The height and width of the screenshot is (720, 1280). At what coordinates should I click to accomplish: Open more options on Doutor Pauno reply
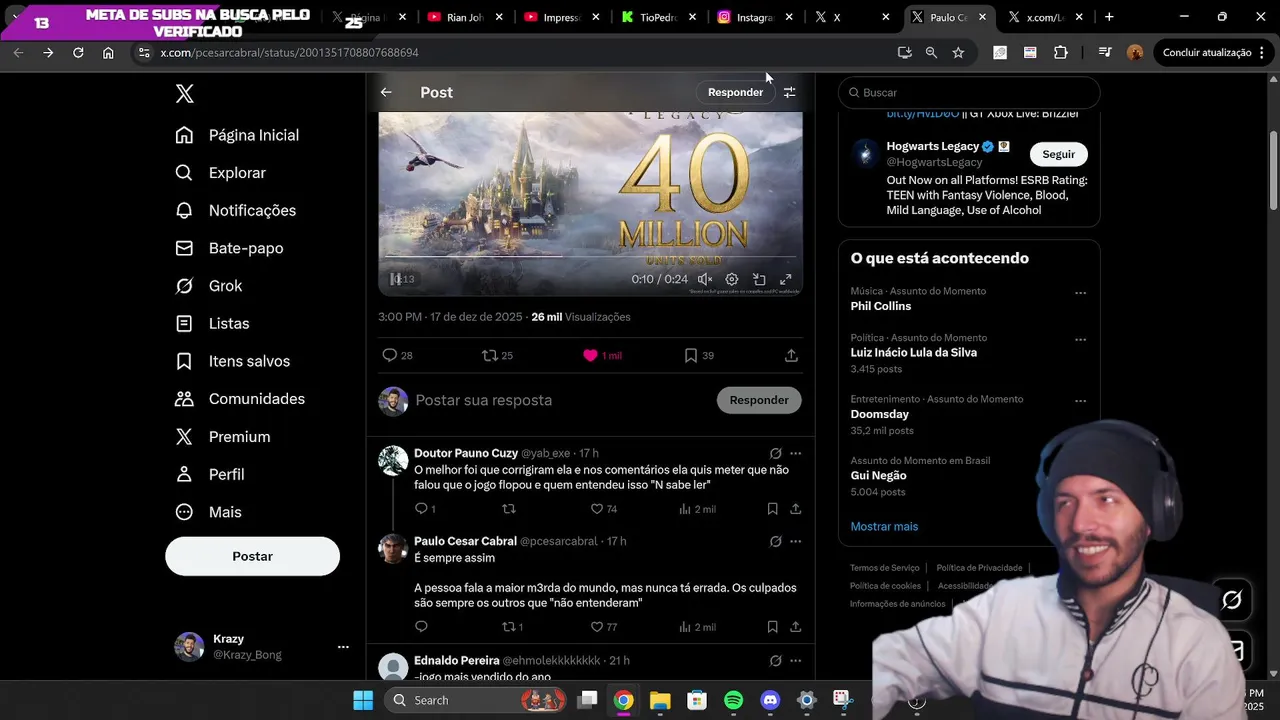pos(796,453)
